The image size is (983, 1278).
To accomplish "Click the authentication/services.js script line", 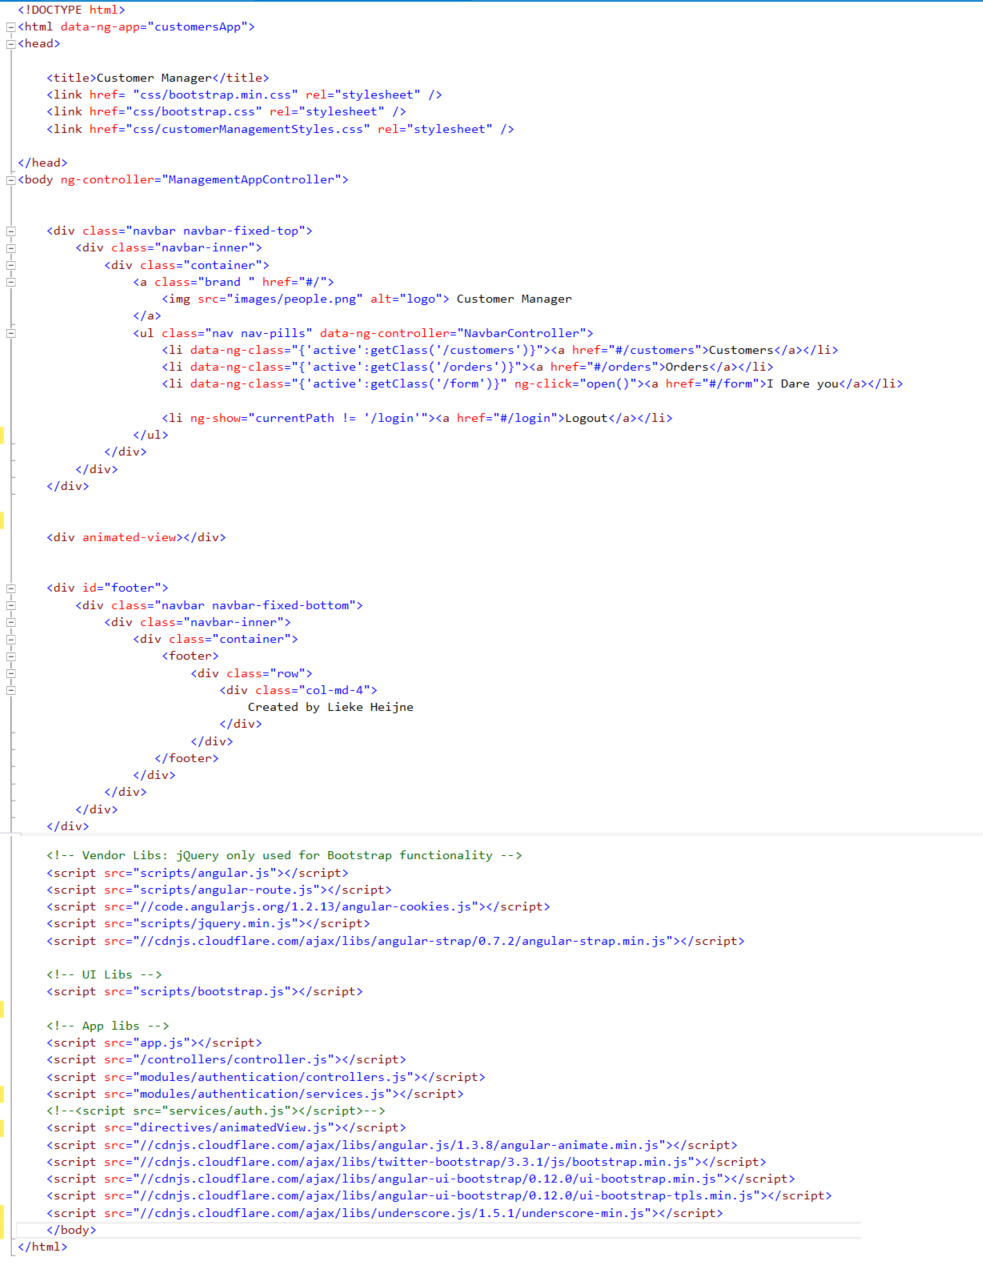I will coord(255,1094).
